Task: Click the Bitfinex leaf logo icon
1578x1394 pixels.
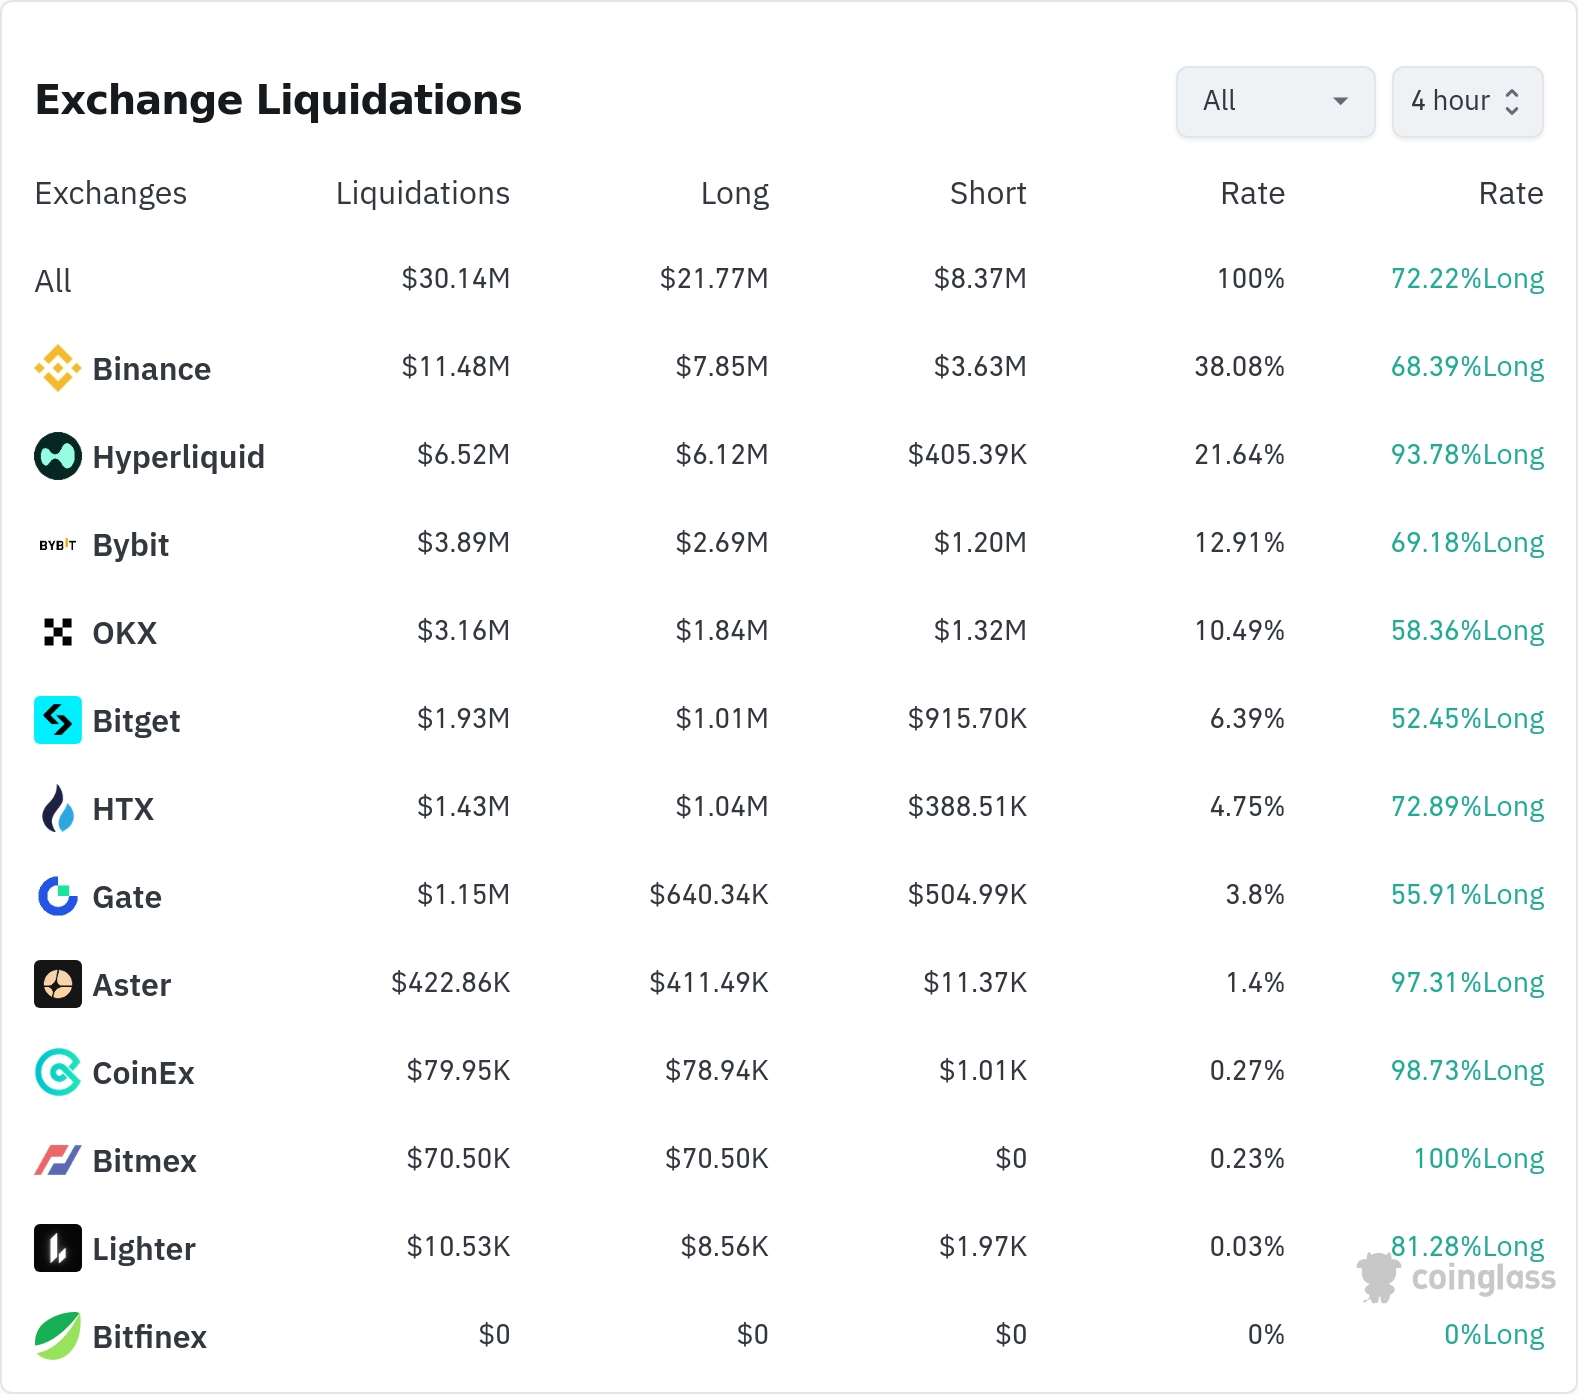Action: click(58, 1336)
